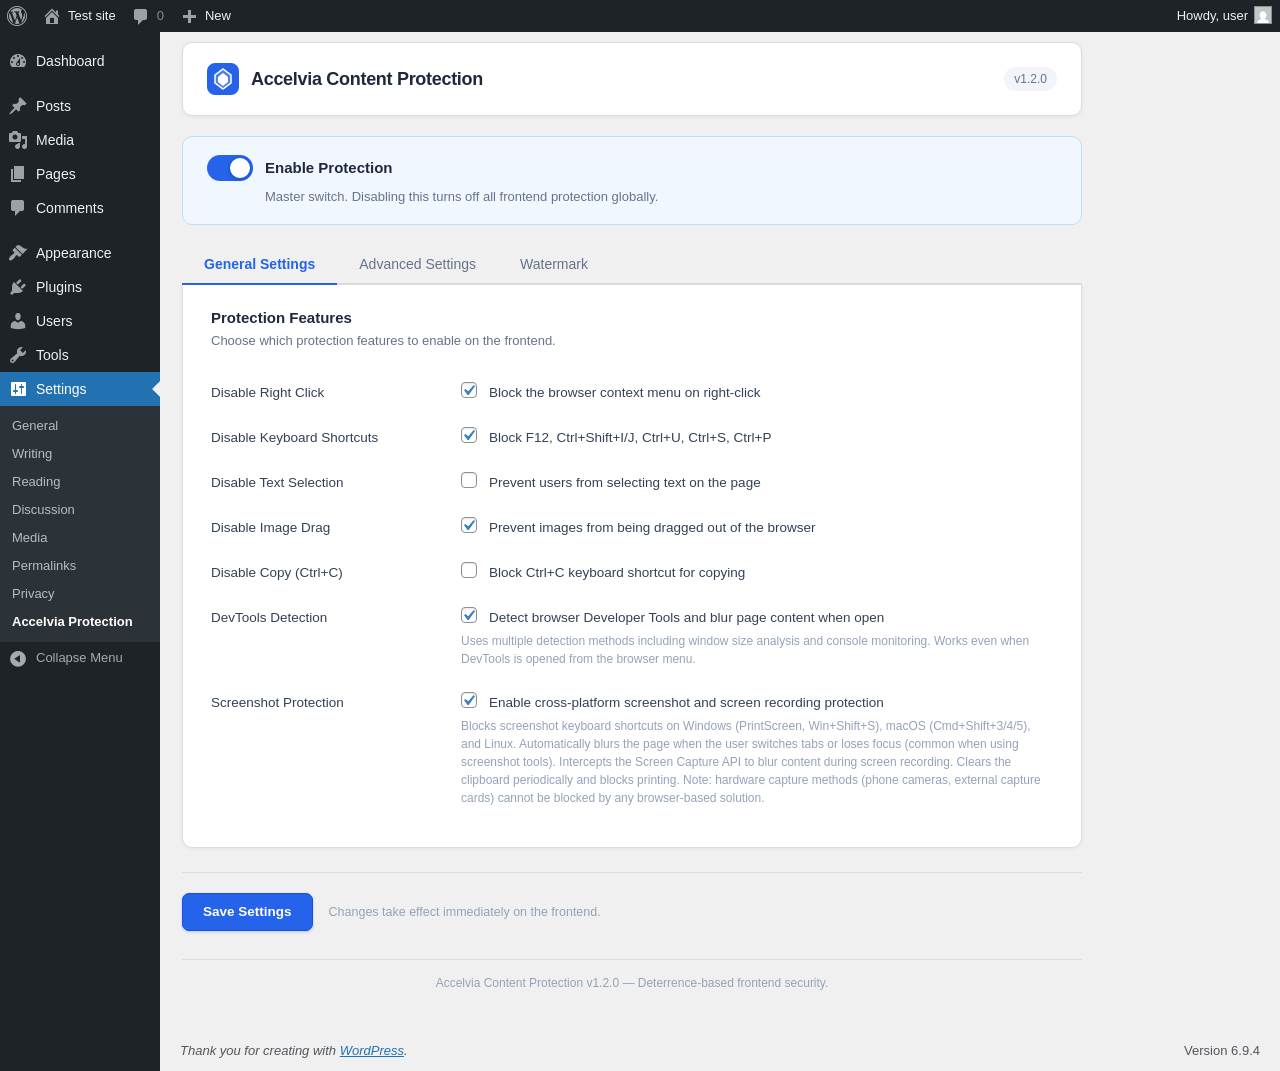This screenshot has width=1280, height=1071.
Task: Open the Watermark tab
Action: pos(553,264)
